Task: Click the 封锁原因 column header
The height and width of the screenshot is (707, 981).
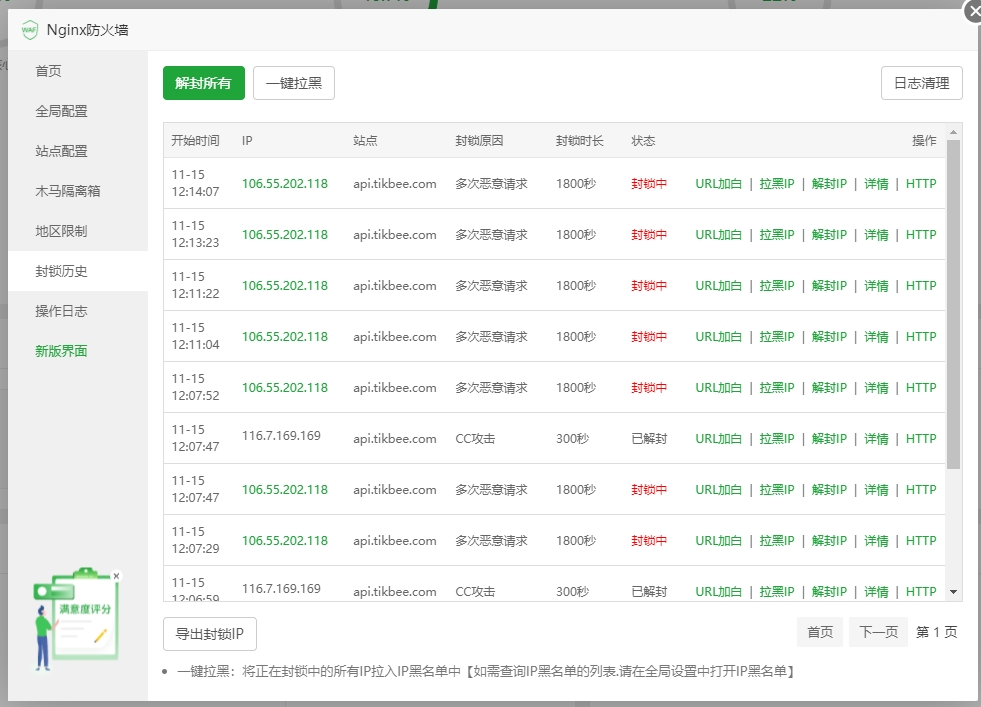Action: 479,140
